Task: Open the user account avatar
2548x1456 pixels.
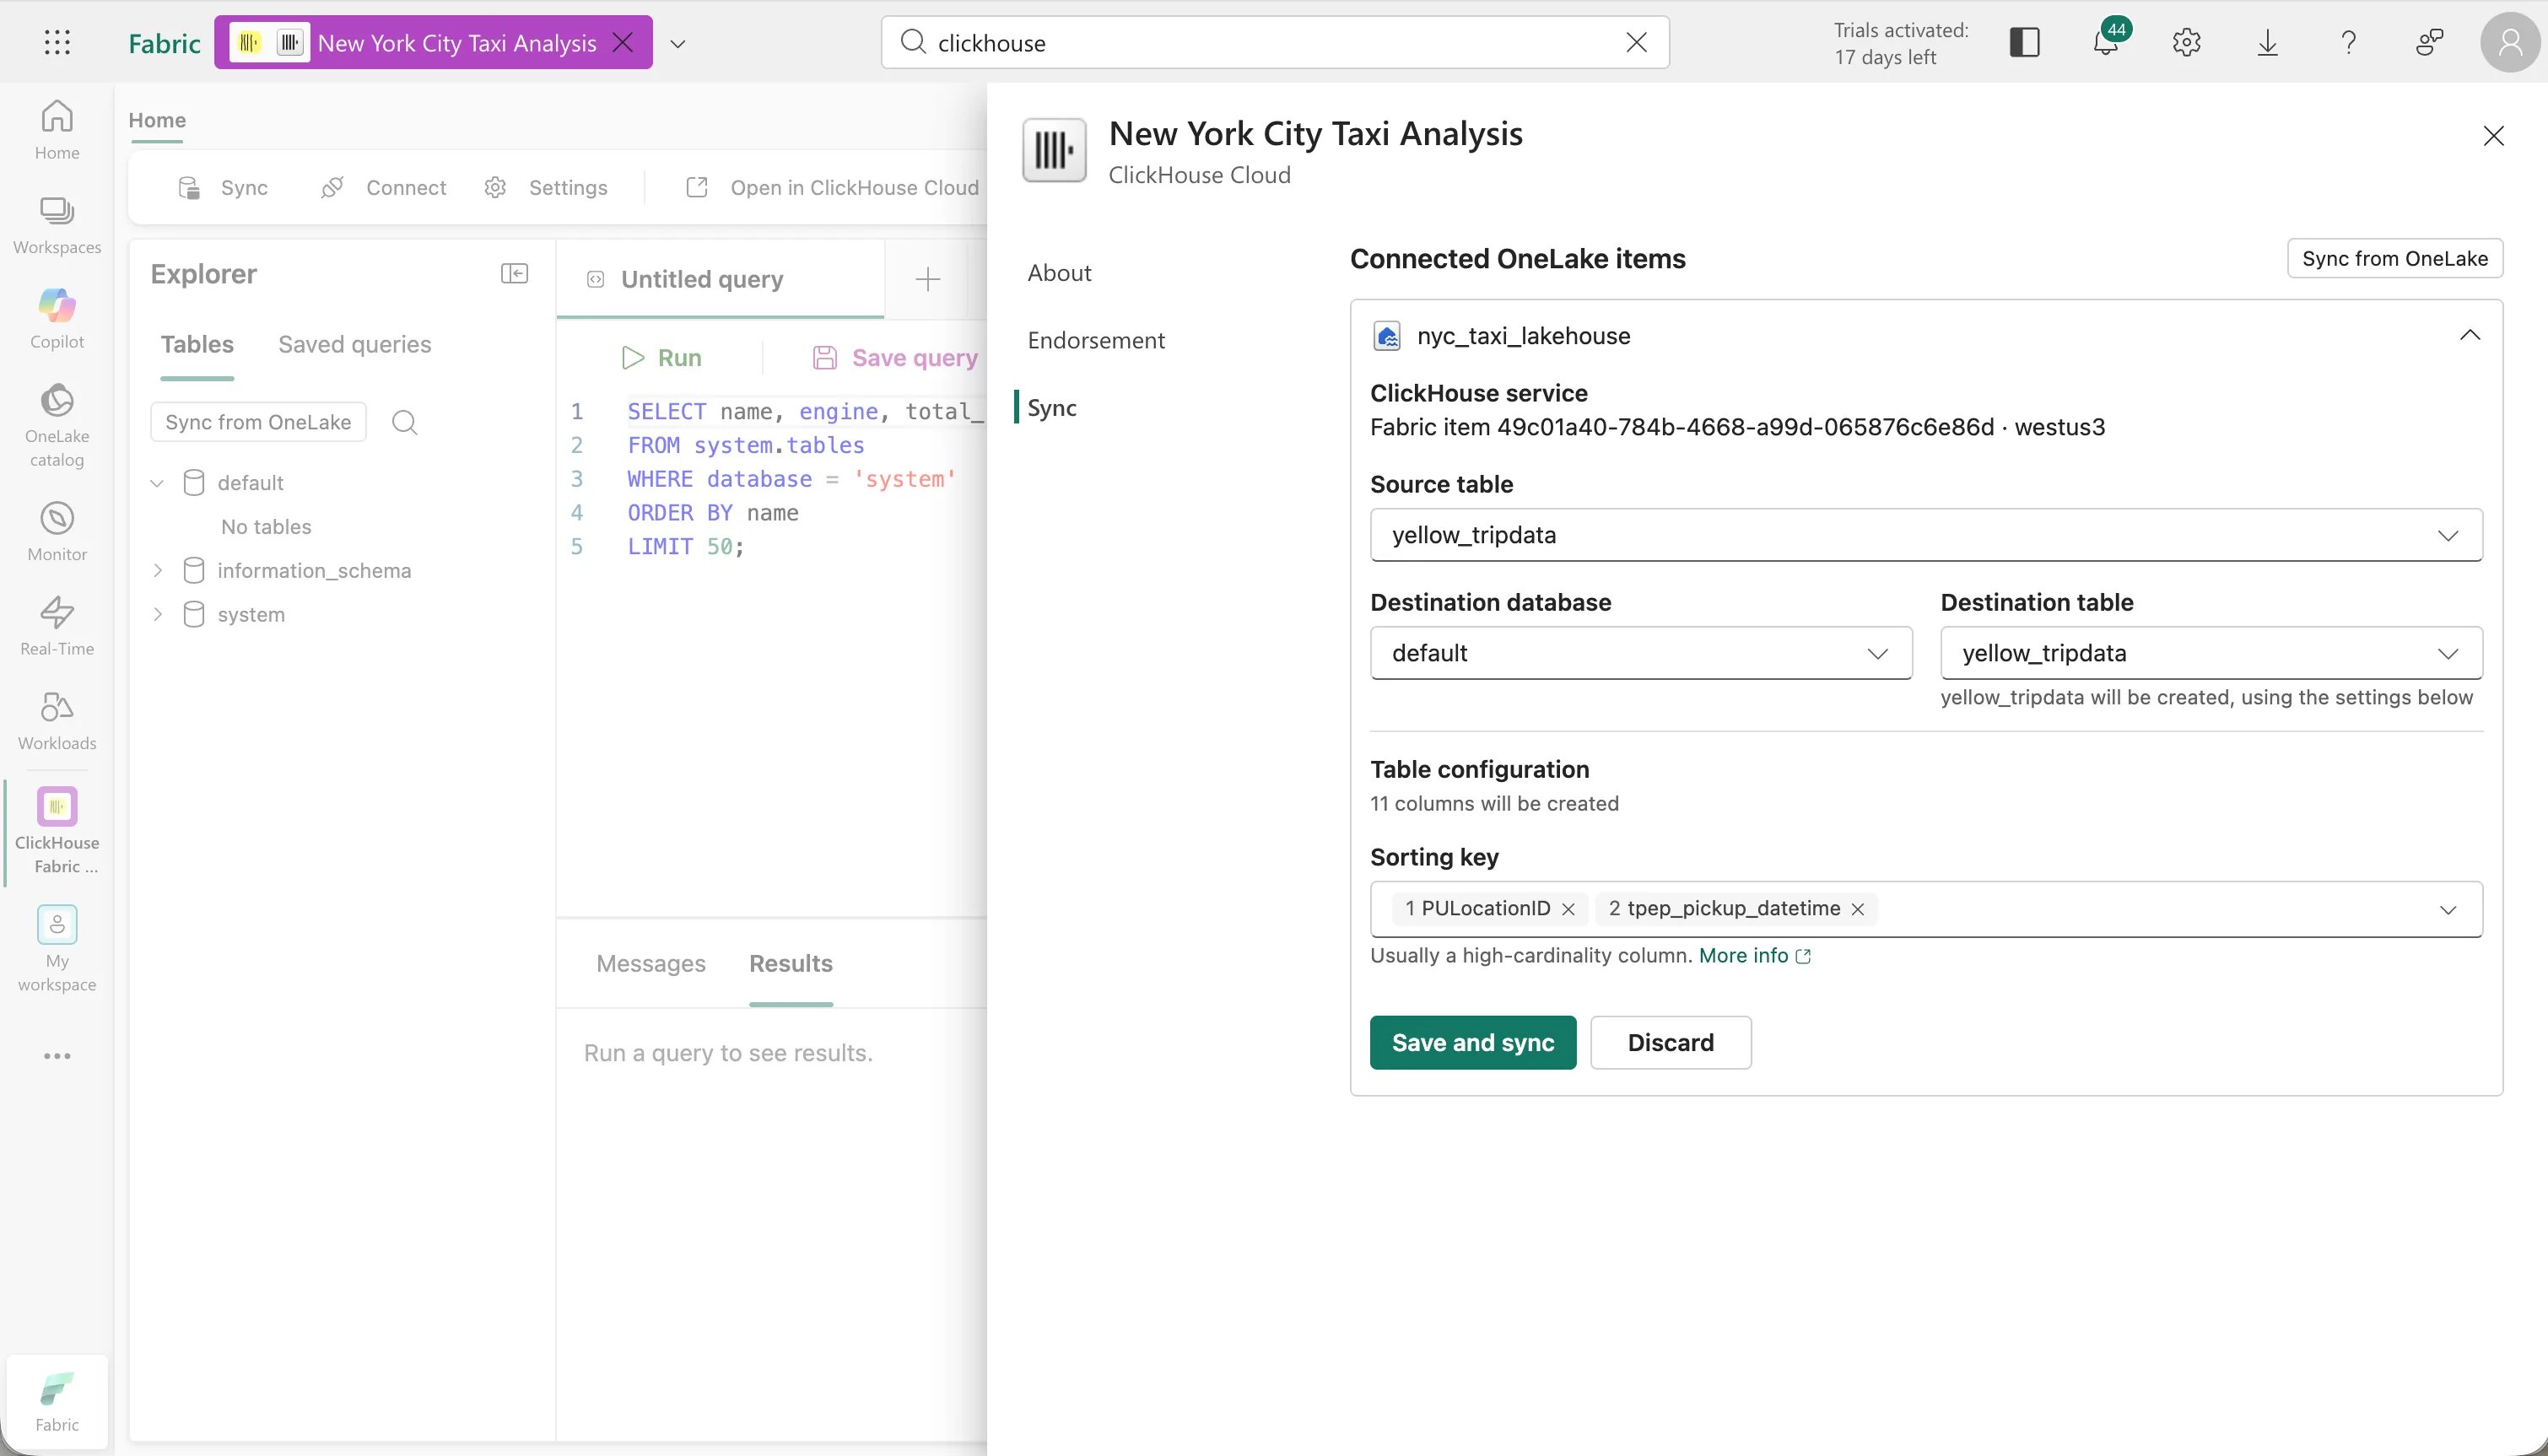Action: [2510, 42]
